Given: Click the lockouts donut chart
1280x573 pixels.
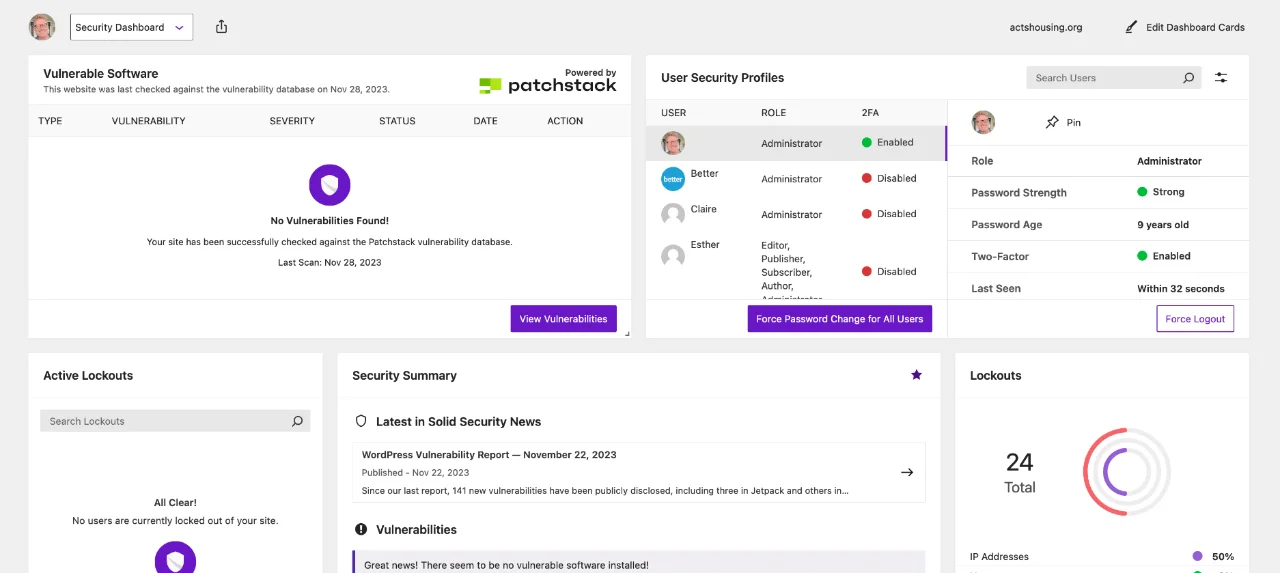Looking at the screenshot, I should 1129,472.
